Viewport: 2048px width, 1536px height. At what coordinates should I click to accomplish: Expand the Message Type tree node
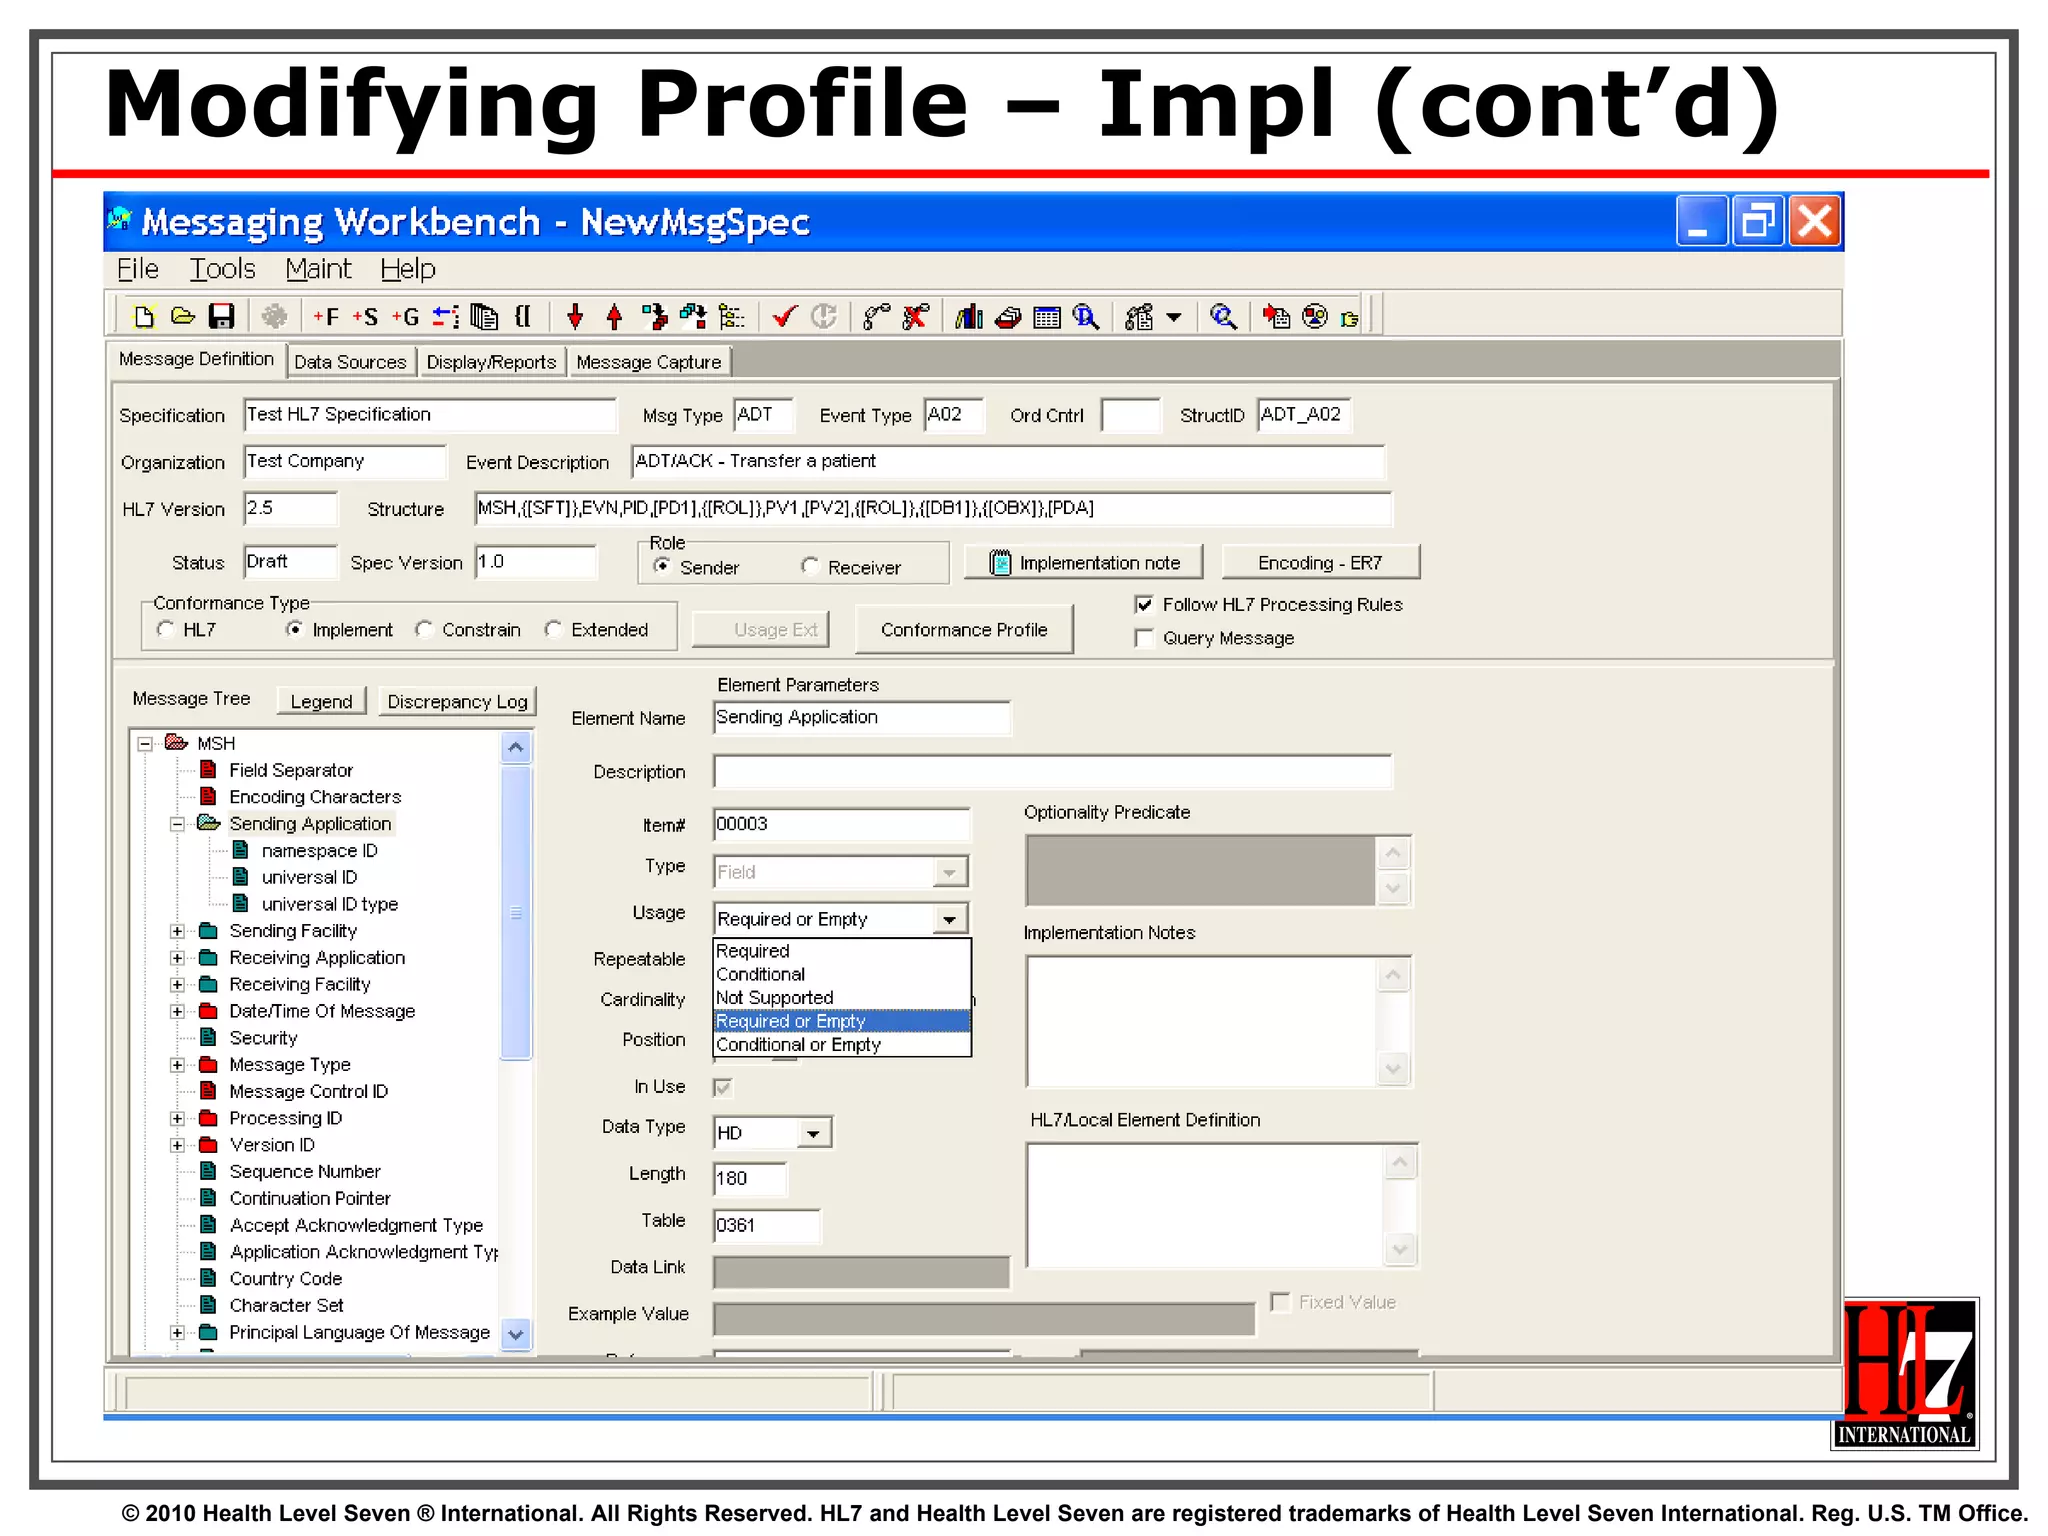point(177,1065)
